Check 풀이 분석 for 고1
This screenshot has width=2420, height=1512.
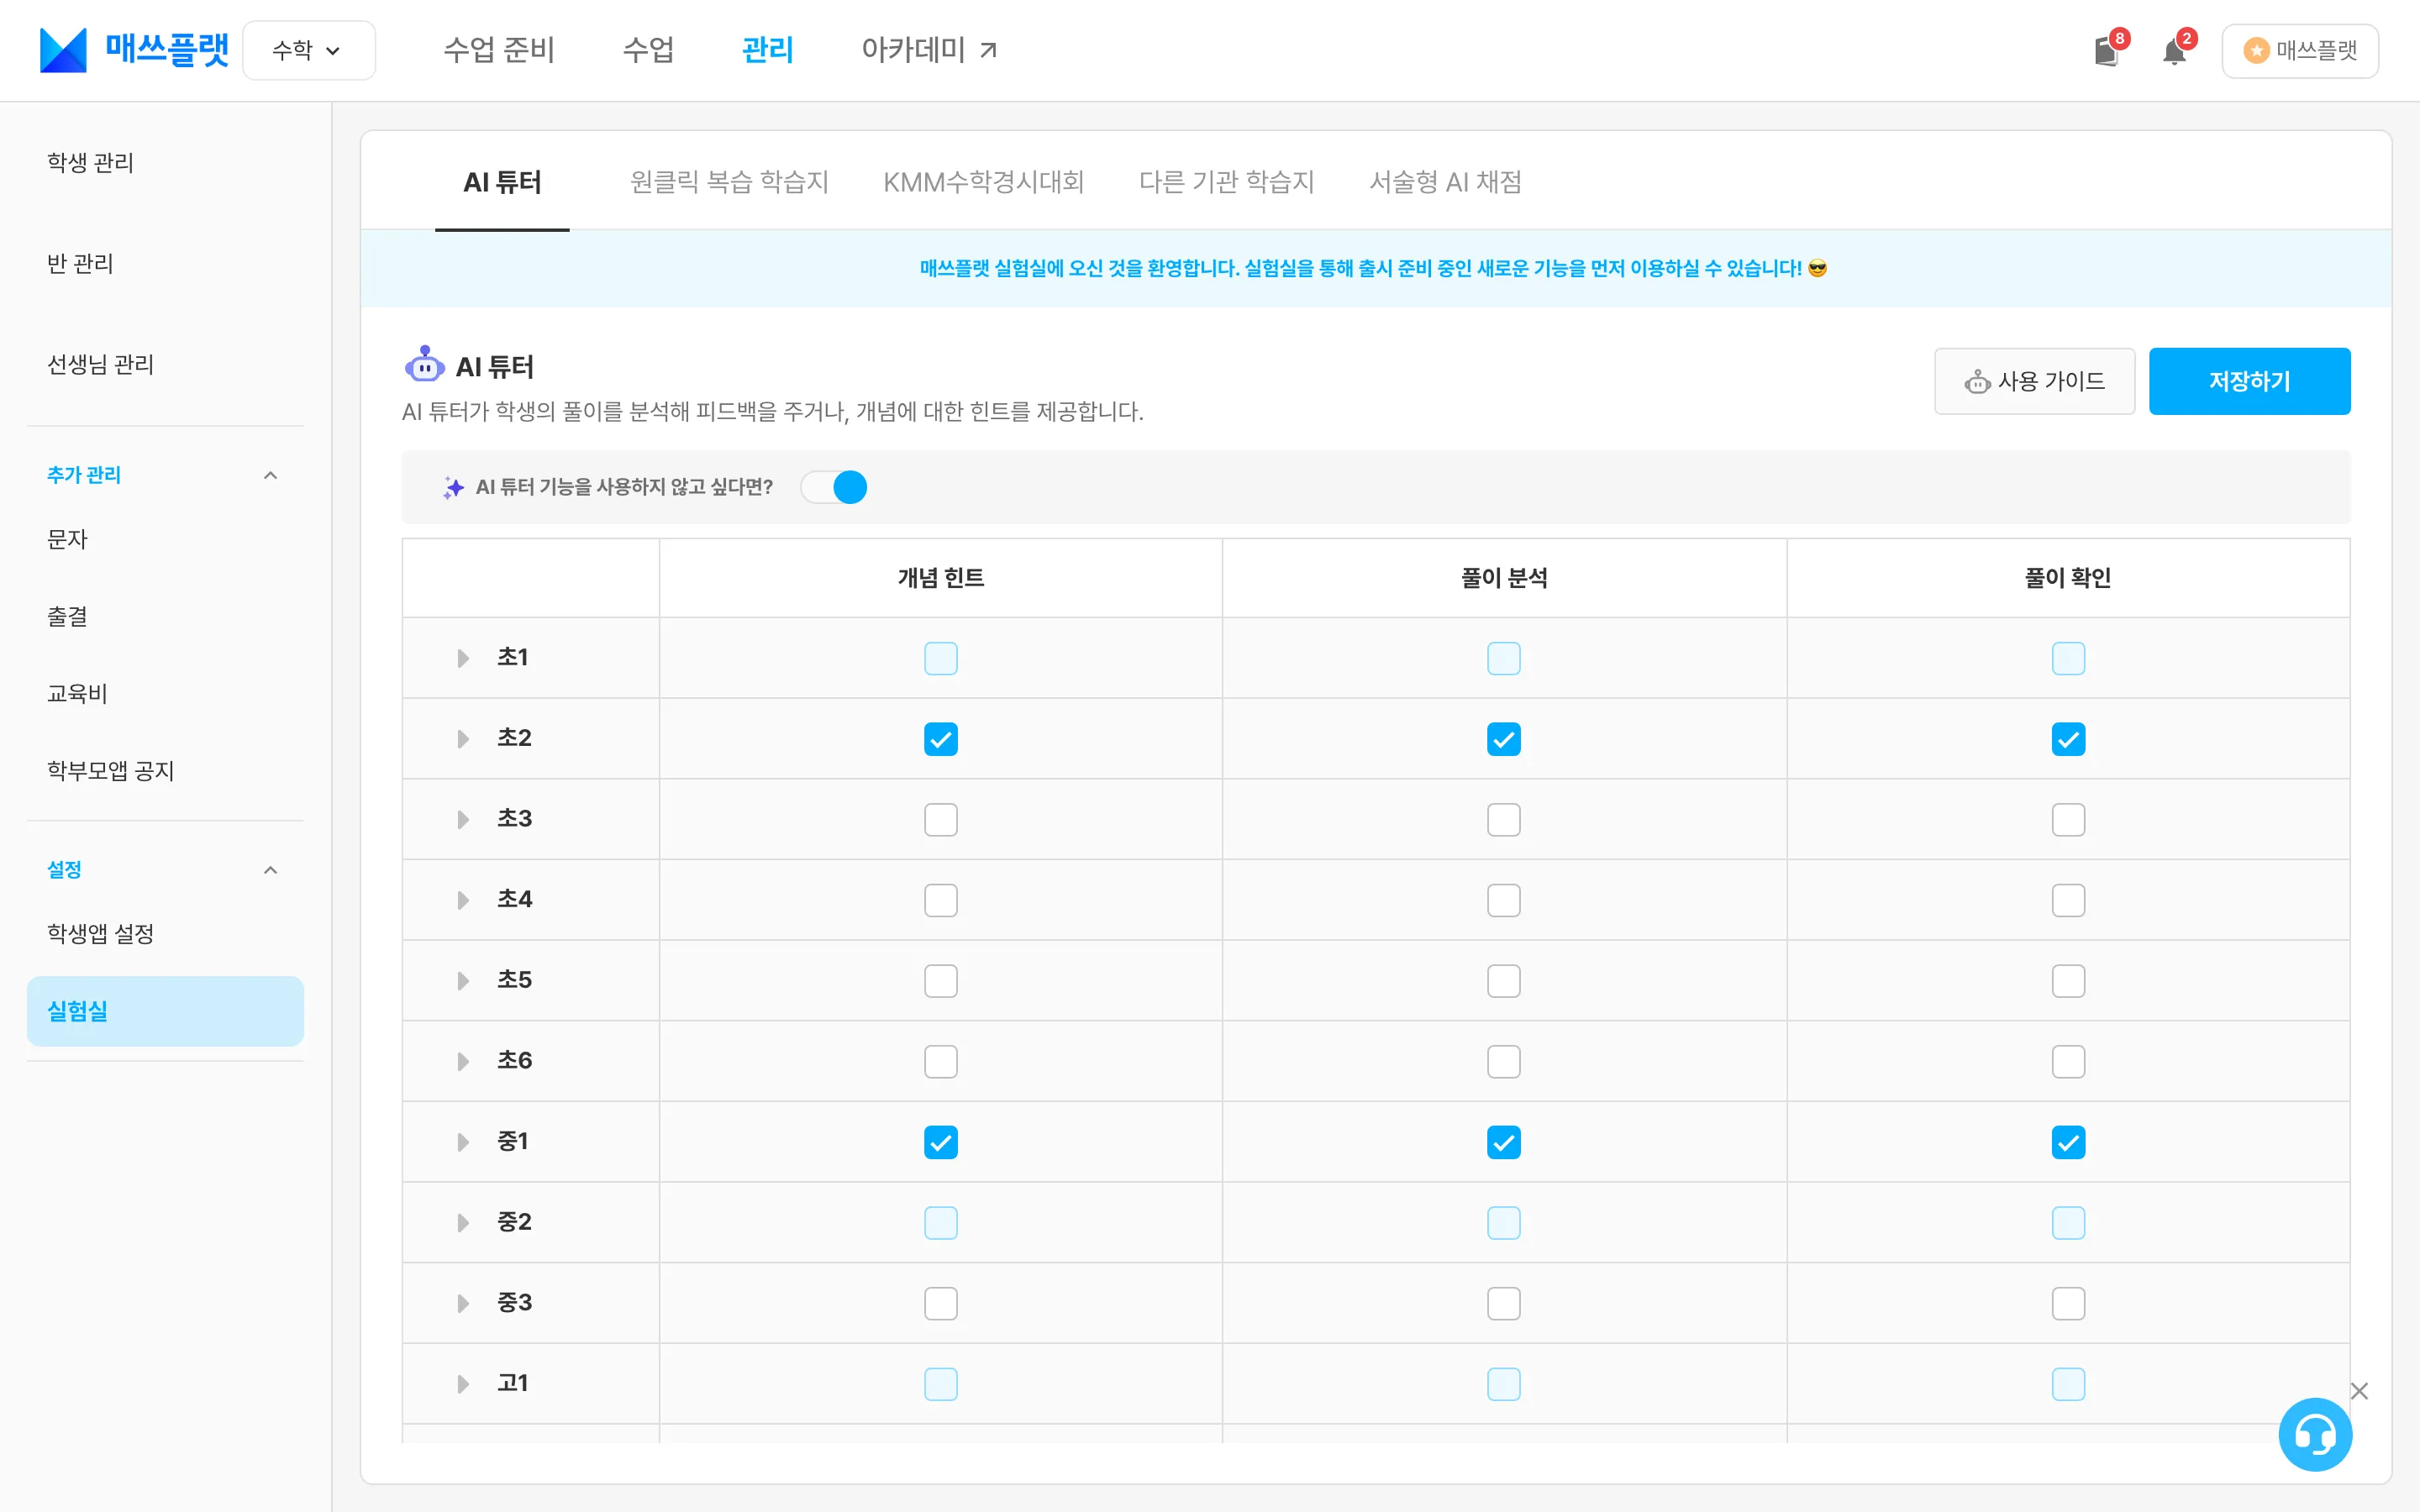pyautogui.click(x=1504, y=1384)
